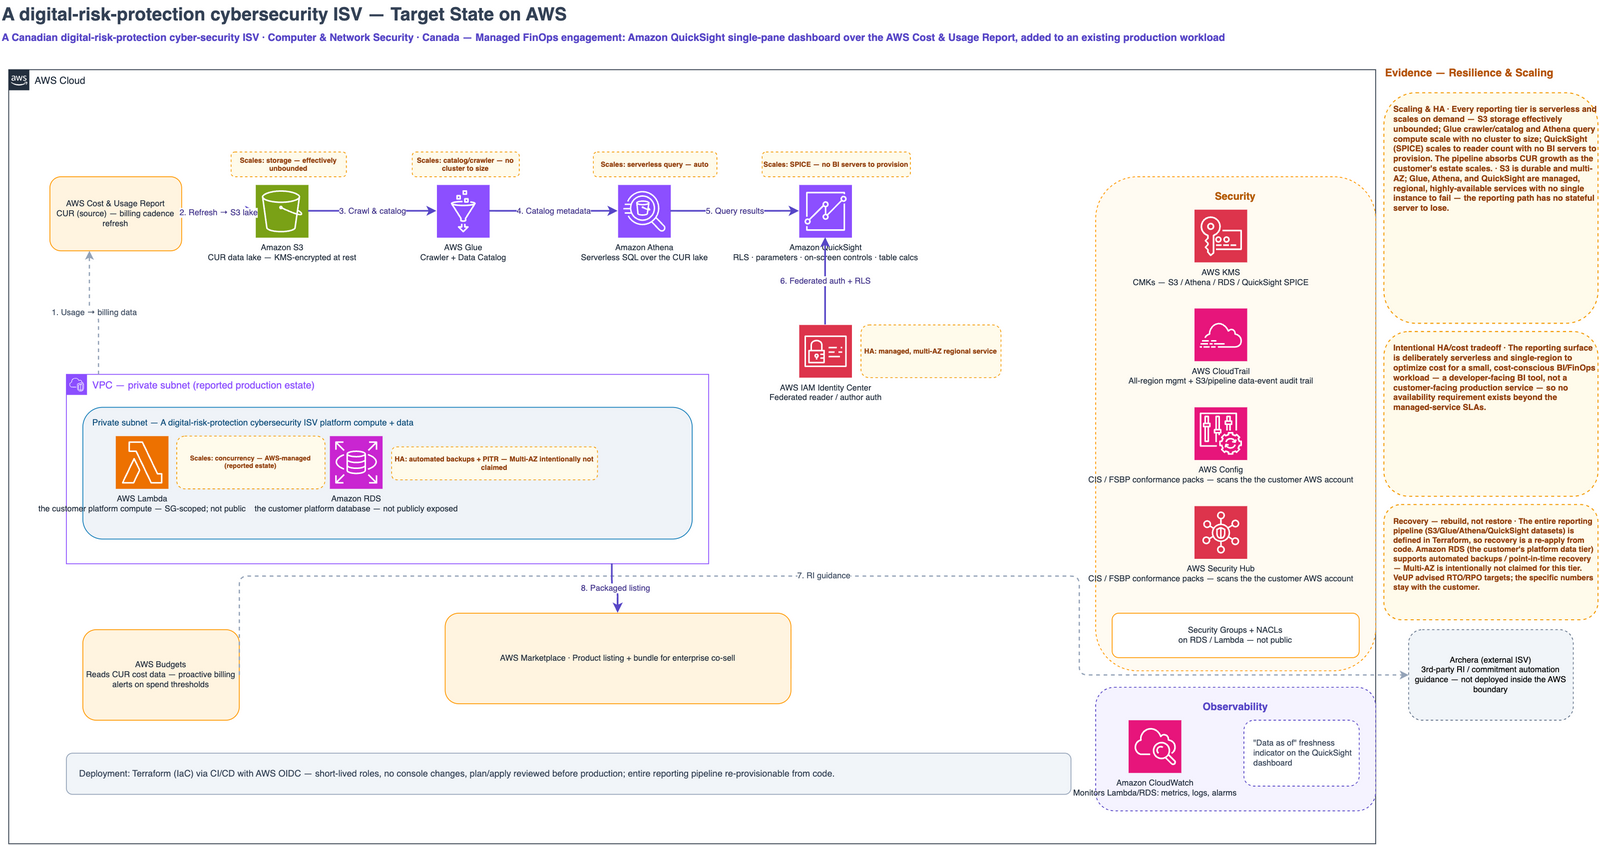
Task: Select the AWS Cost & Usage Report box
Action: click(x=116, y=213)
